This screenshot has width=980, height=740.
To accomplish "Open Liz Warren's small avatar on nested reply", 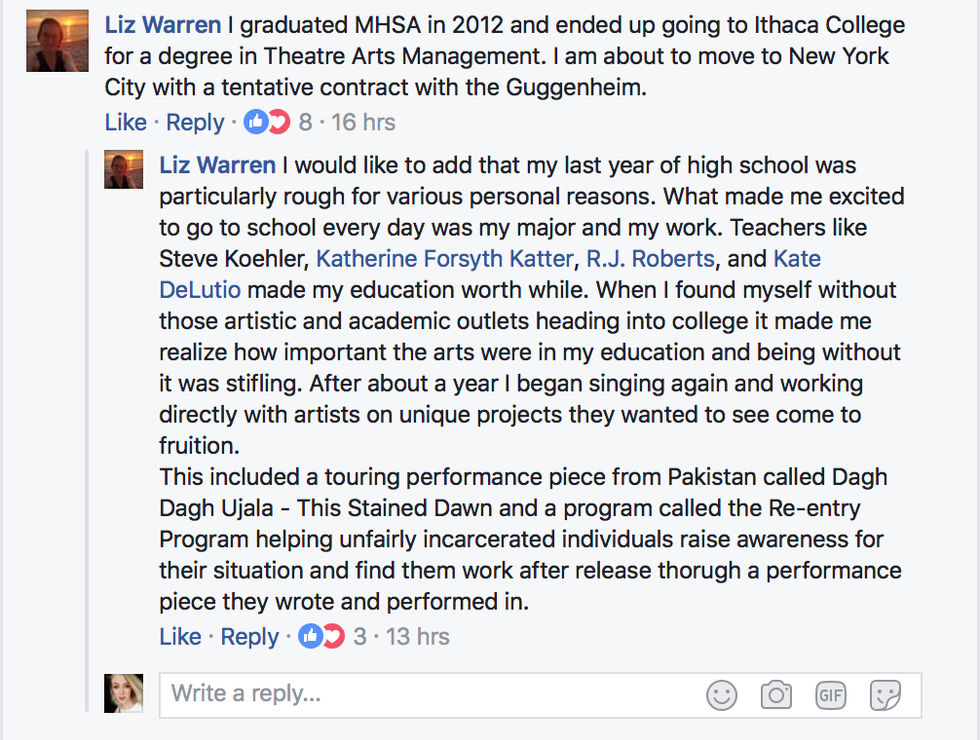I will (124, 170).
